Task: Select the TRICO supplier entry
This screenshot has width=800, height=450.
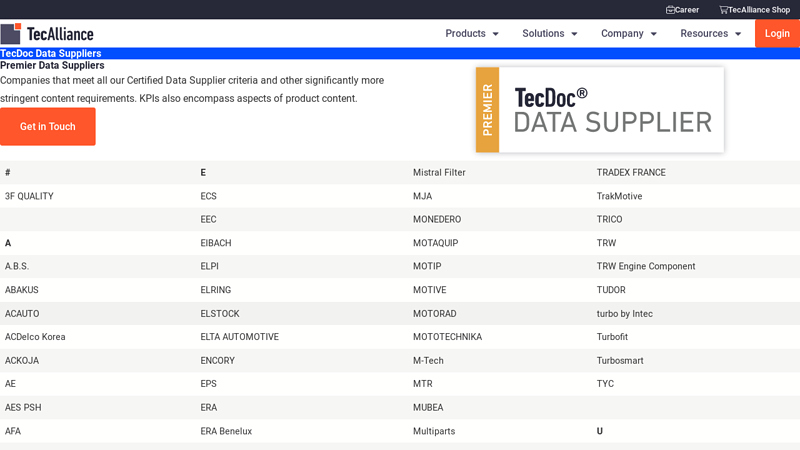Action: pyautogui.click(x=609, y=219)
